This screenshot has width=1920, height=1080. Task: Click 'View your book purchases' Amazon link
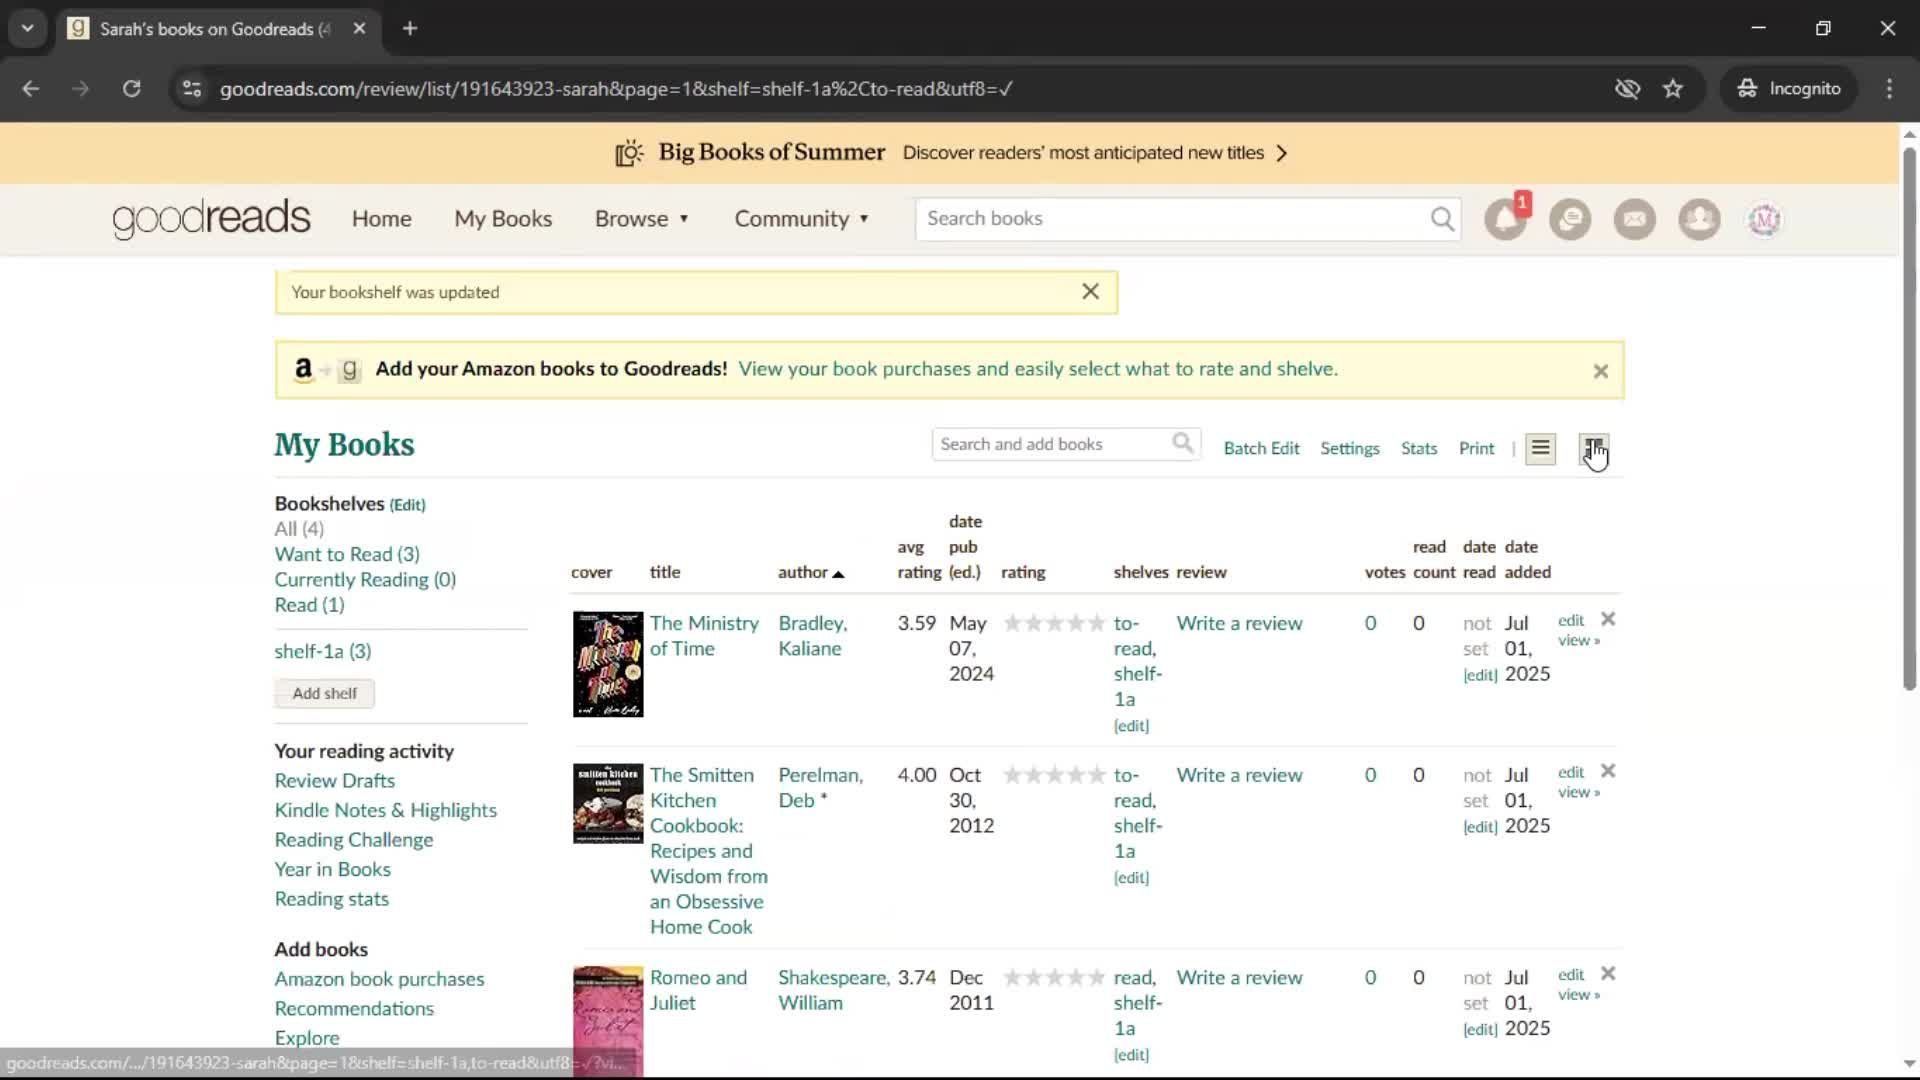pyautogui.click(x=1038, y=369)
